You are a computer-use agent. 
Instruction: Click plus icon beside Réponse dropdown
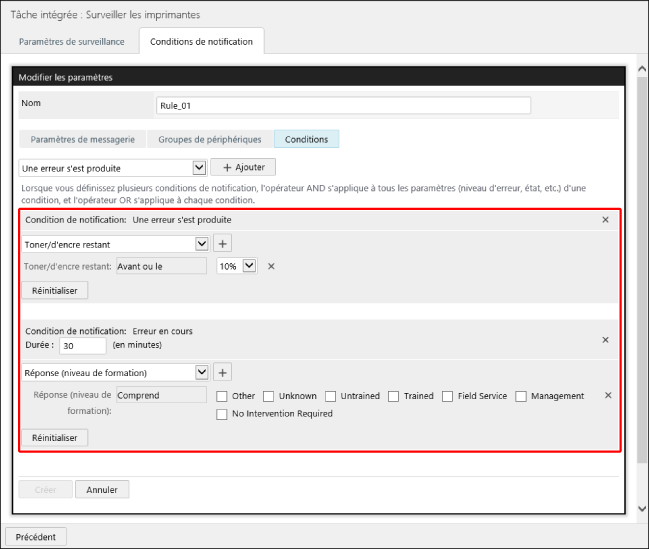click(223, 372)
